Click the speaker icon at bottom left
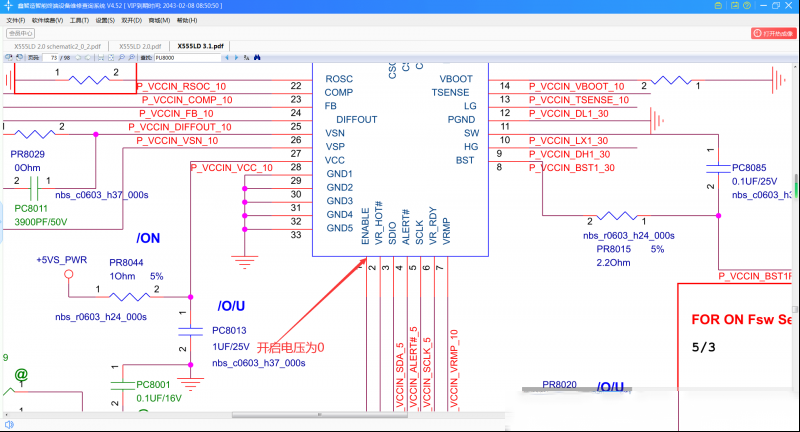 9,424
